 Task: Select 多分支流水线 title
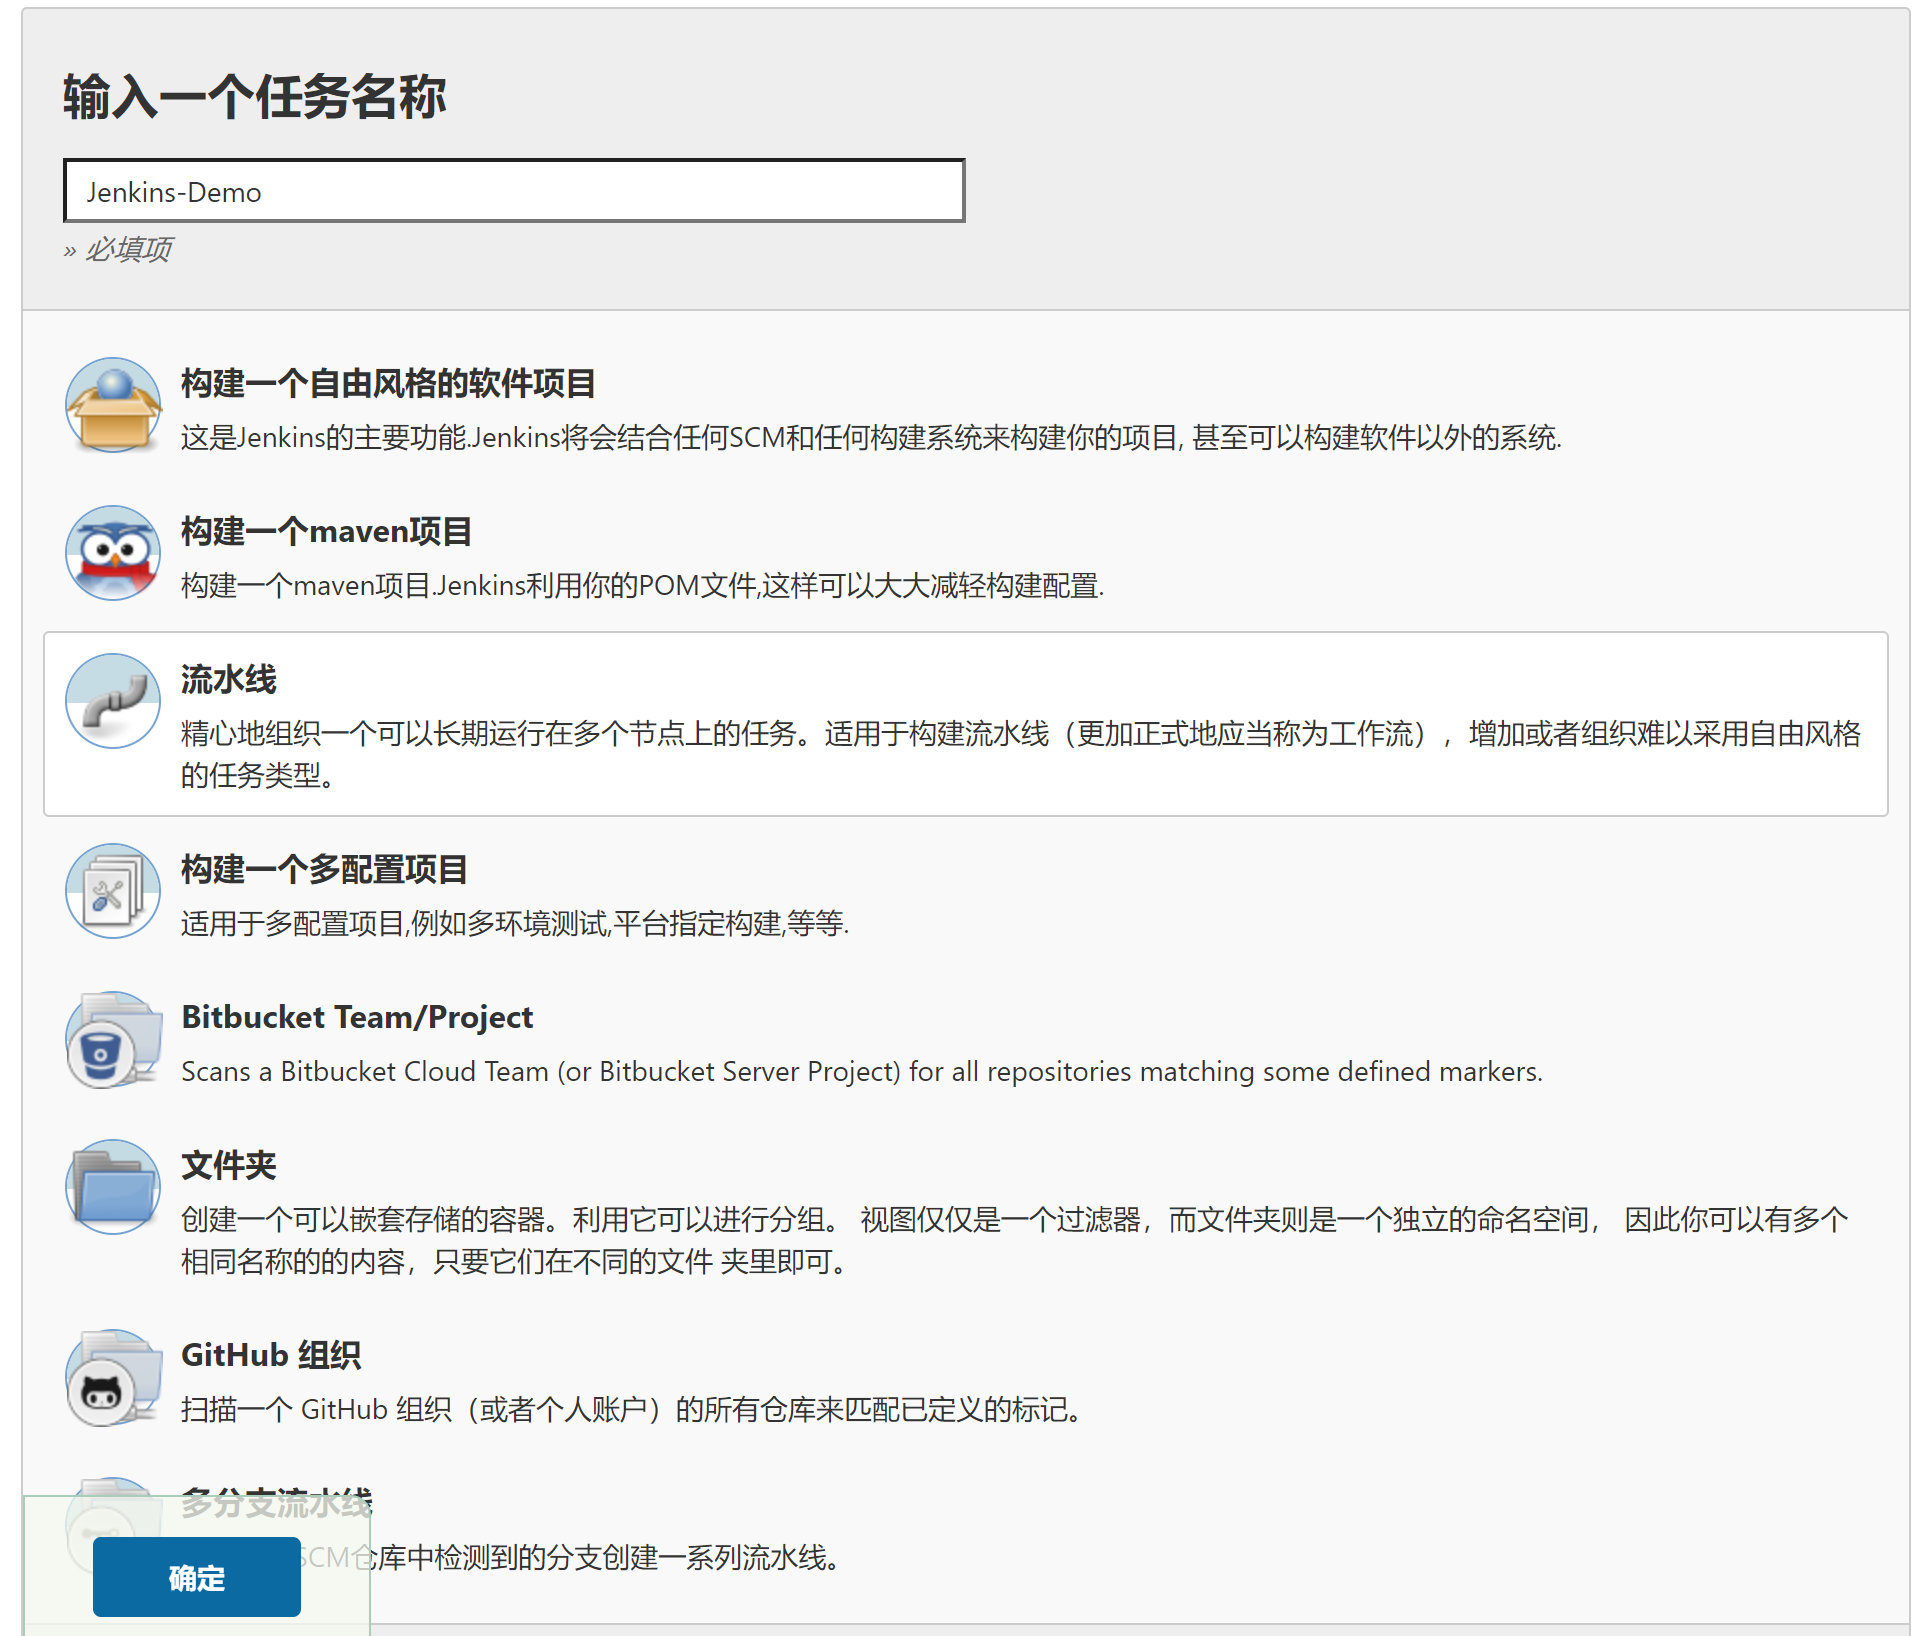(277, 1503)
